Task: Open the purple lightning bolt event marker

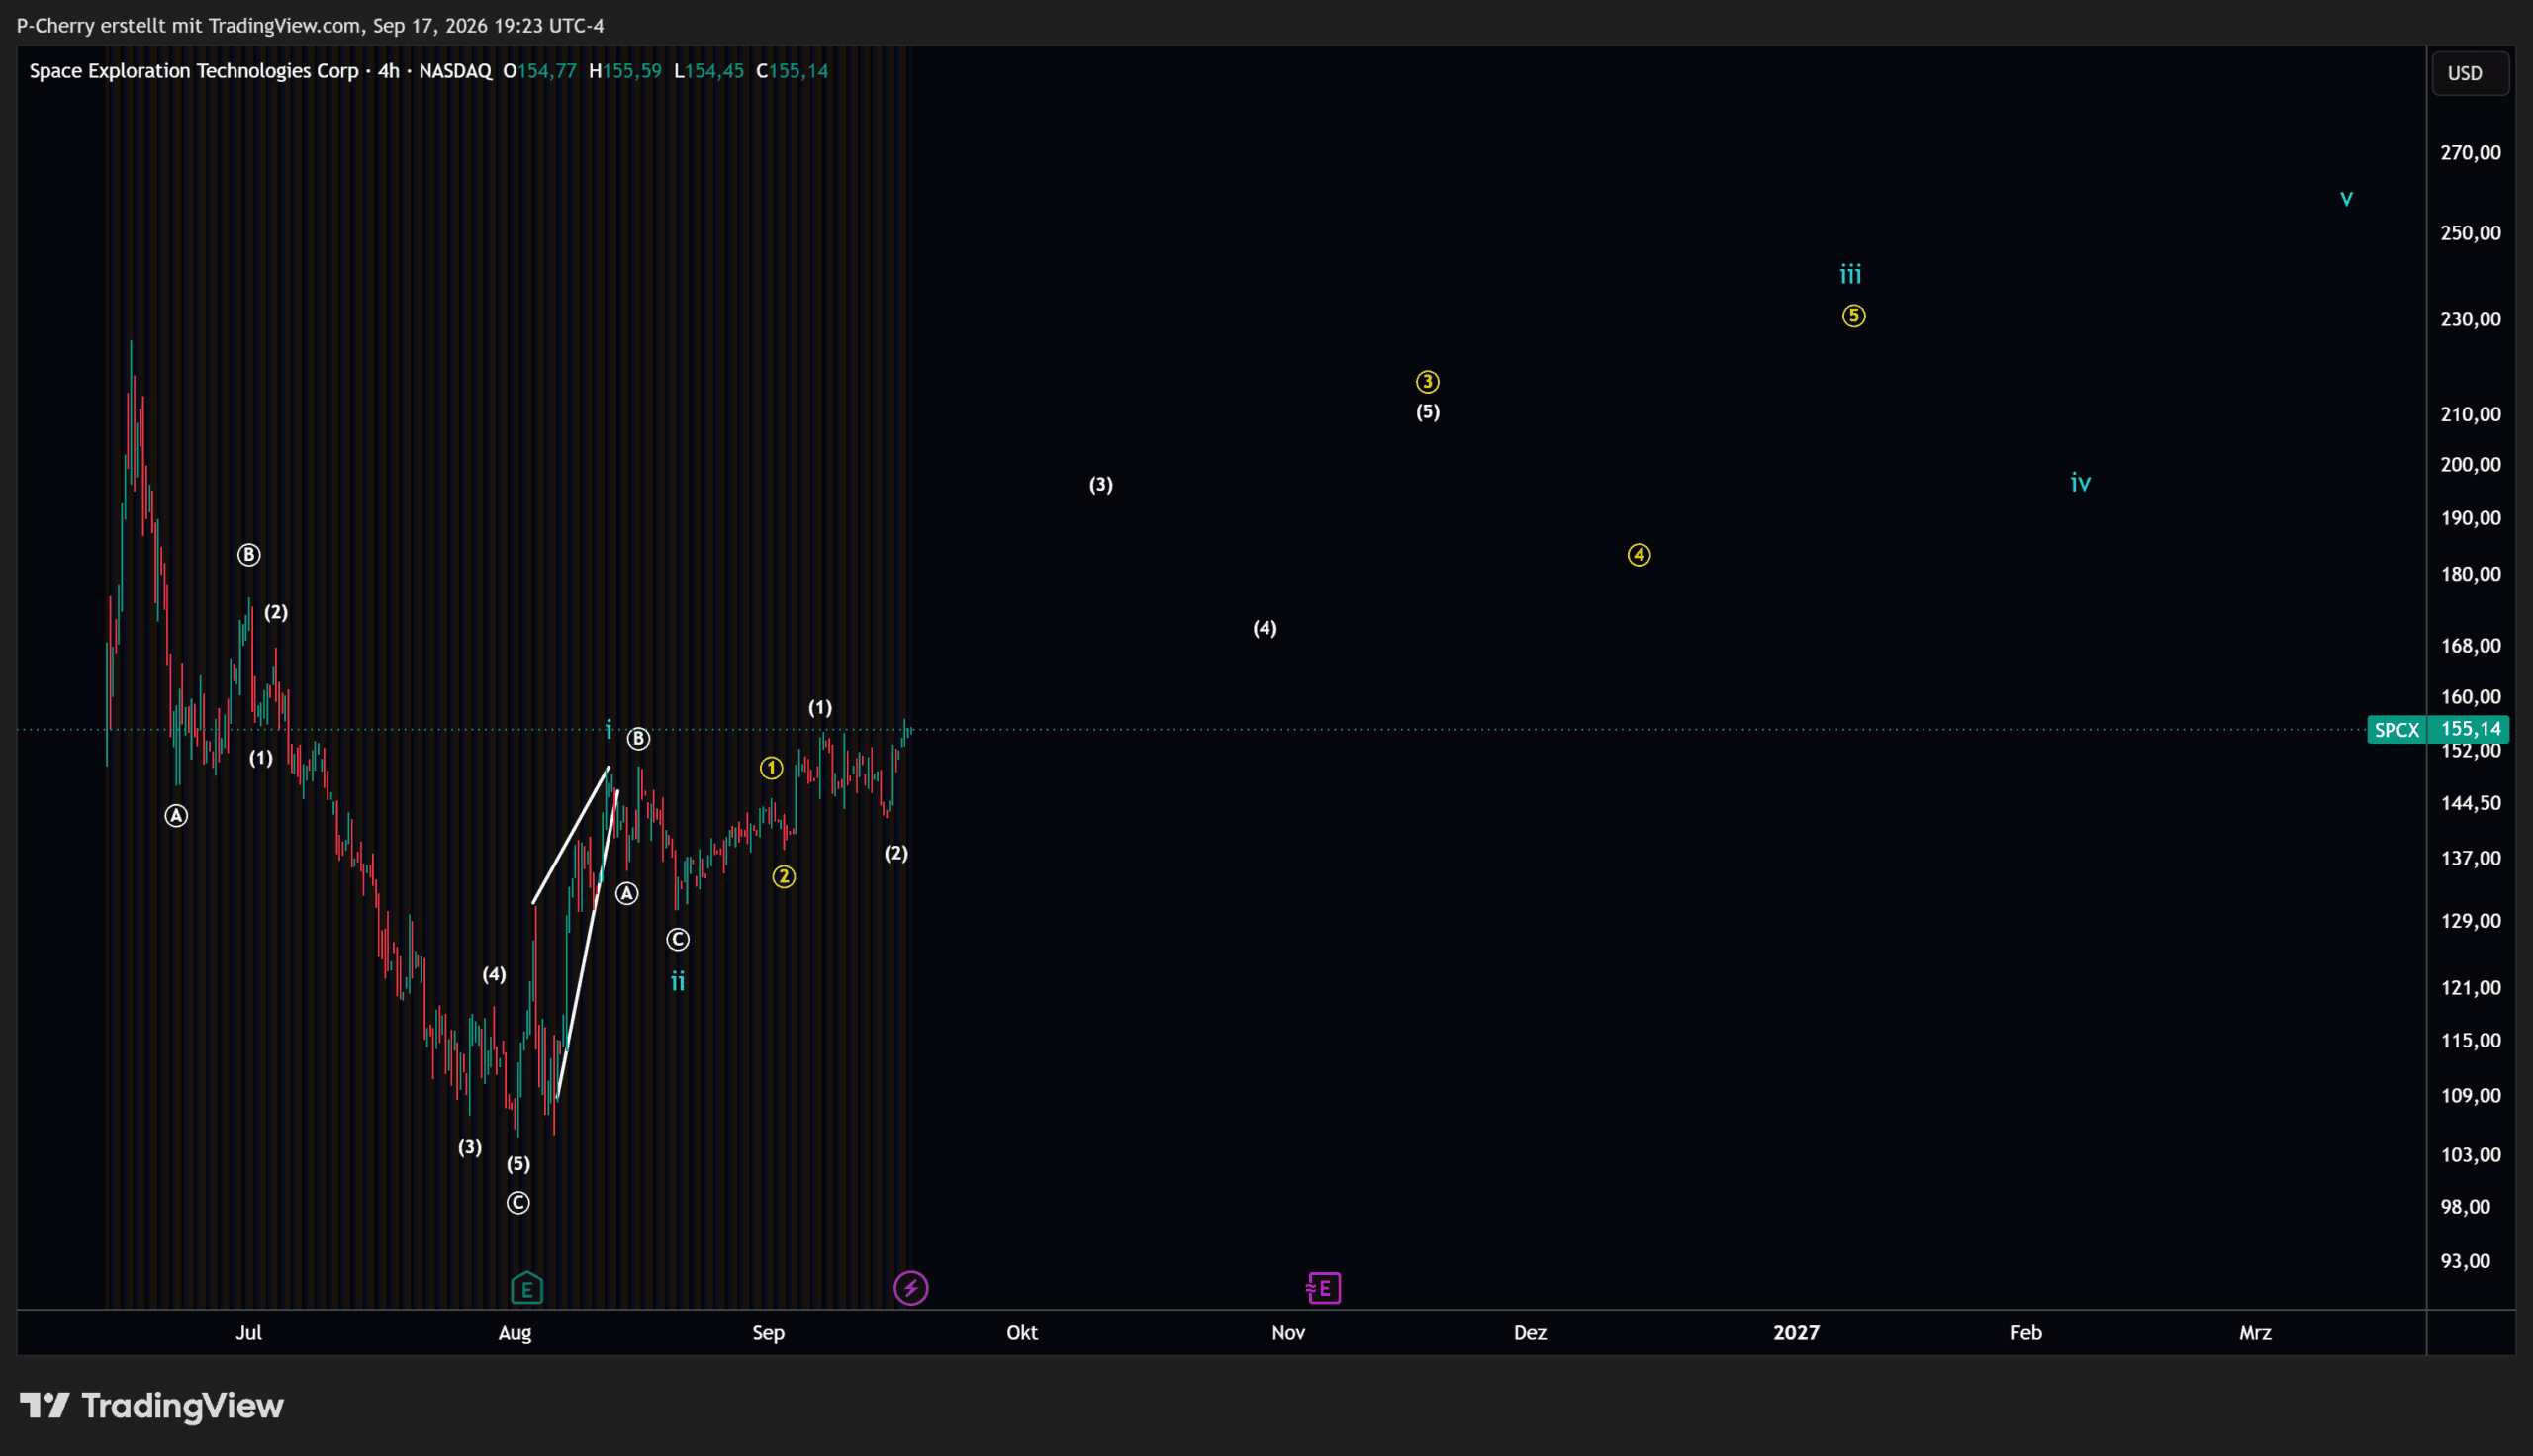Action: [x=910, y=1288]
